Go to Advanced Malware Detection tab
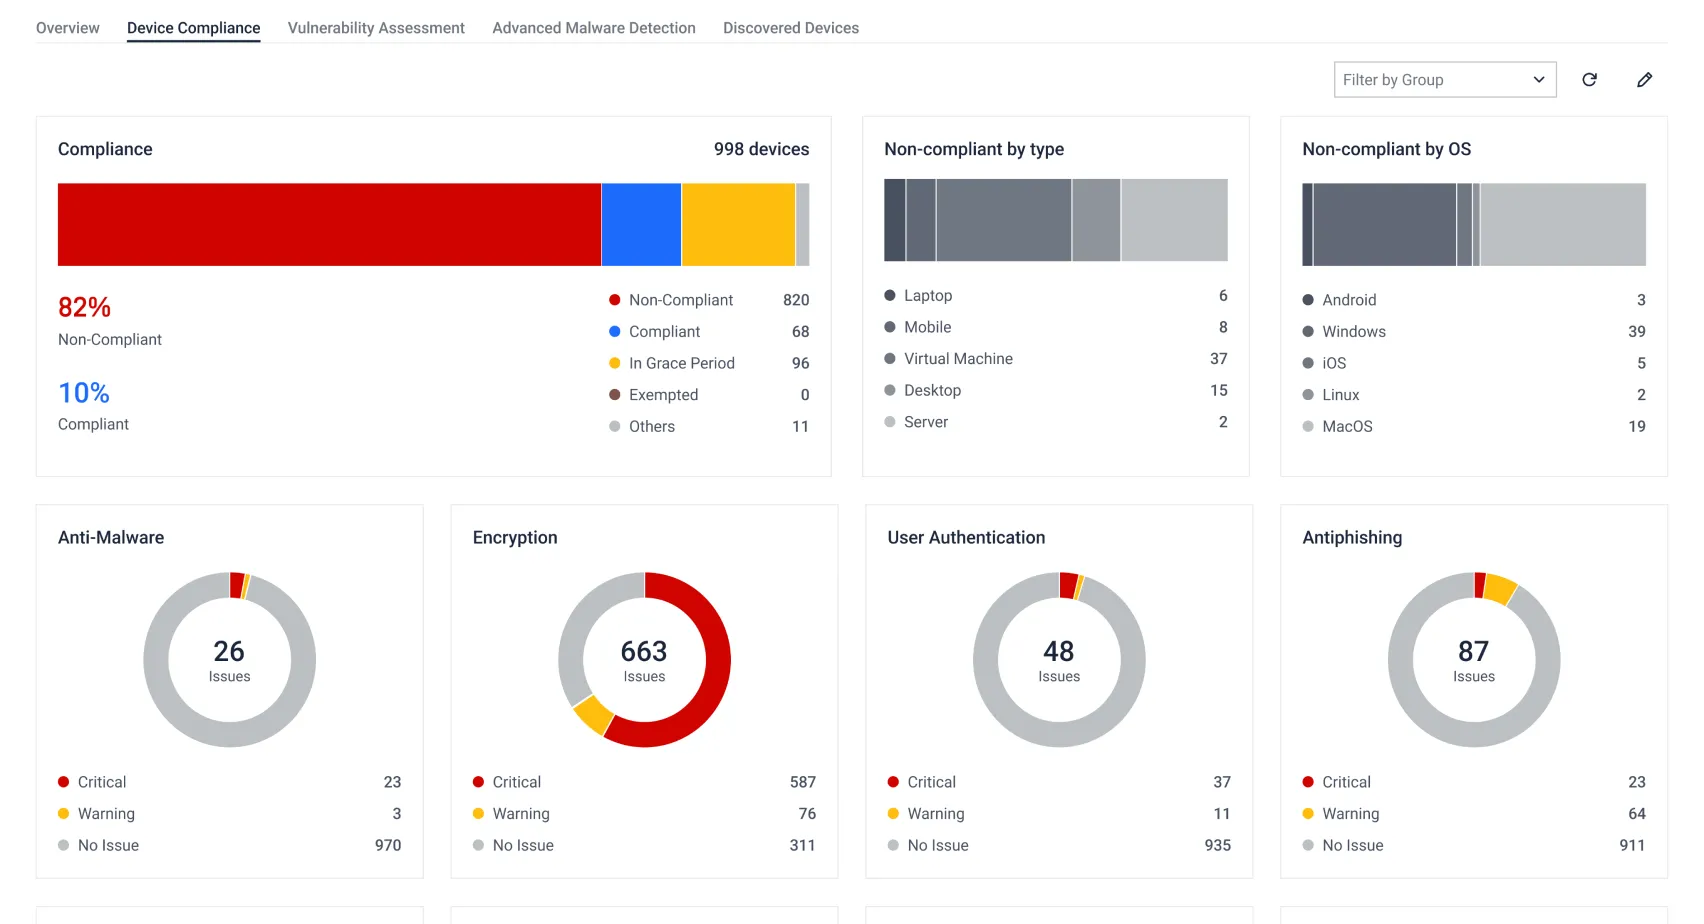 point(594,28)
